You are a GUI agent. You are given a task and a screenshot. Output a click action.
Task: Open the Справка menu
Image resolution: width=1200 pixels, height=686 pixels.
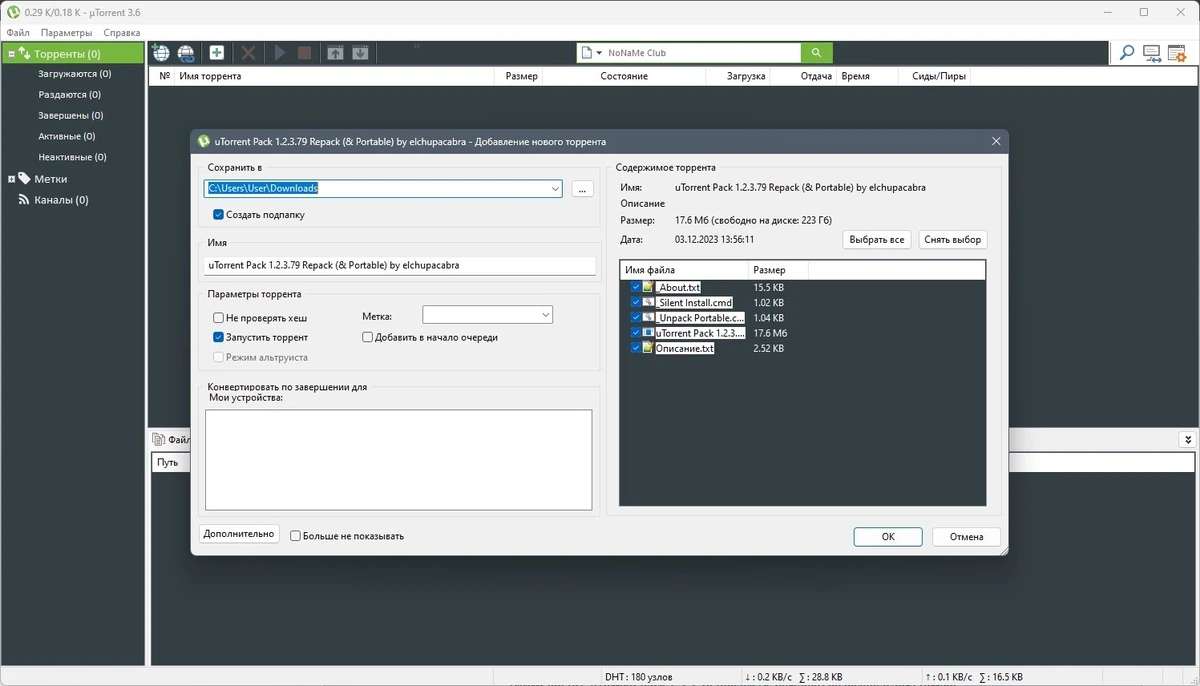point(122,32)
